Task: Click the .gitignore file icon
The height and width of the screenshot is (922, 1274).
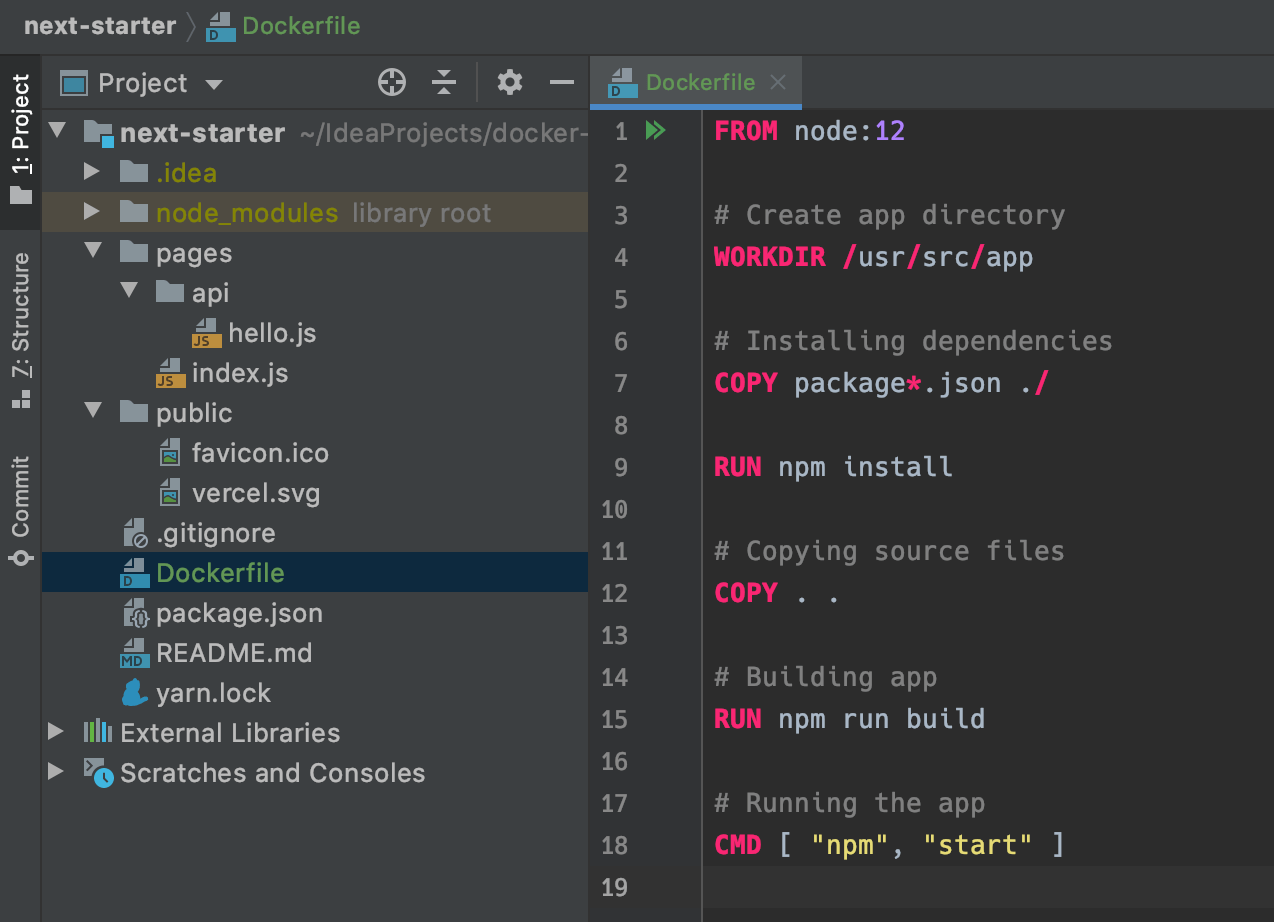Action: 134,533
